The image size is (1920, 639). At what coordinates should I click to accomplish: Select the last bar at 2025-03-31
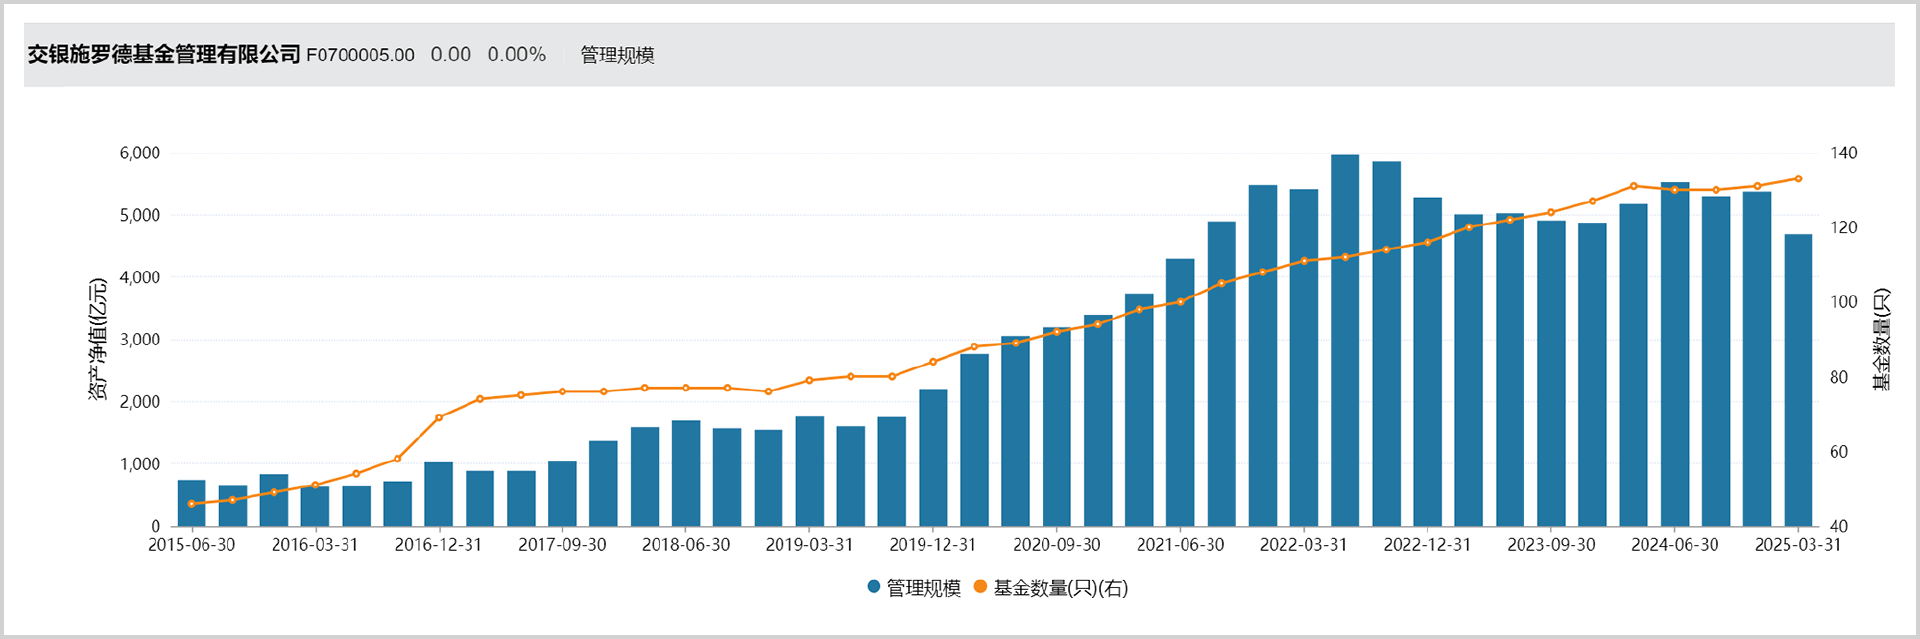click(1798, 380)
